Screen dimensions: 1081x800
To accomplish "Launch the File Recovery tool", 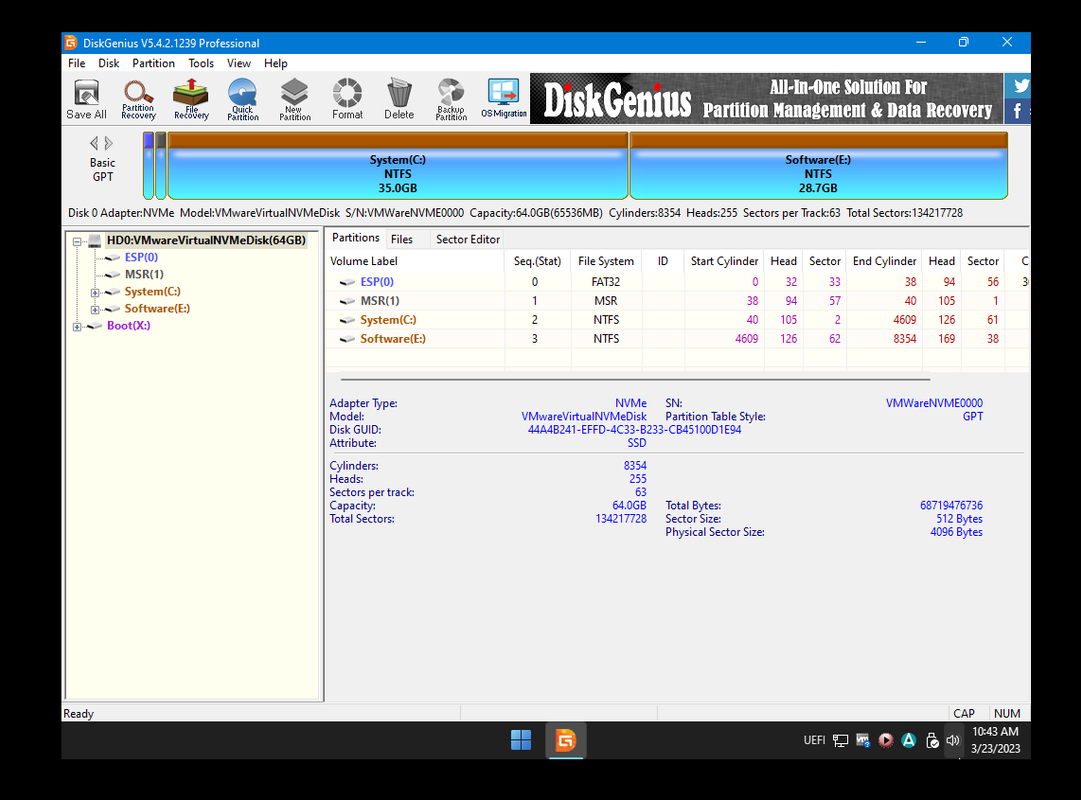I will click(191, 99).
